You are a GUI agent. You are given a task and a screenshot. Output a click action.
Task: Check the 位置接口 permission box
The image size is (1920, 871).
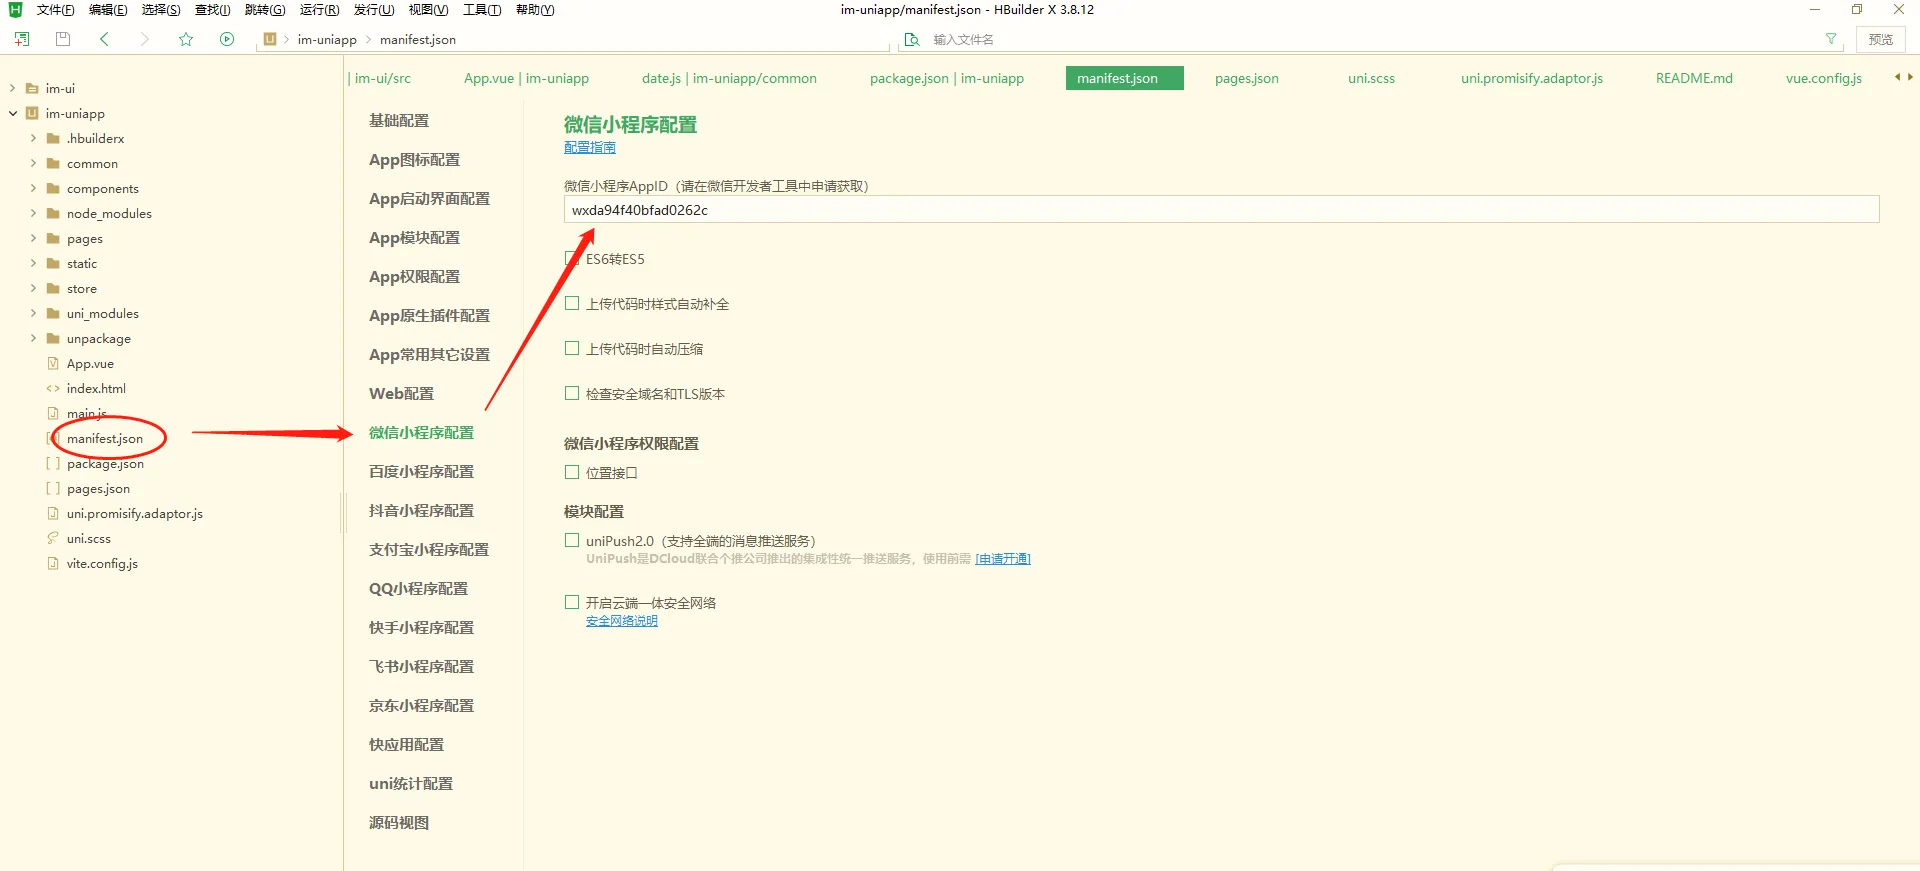click(572, 472)
